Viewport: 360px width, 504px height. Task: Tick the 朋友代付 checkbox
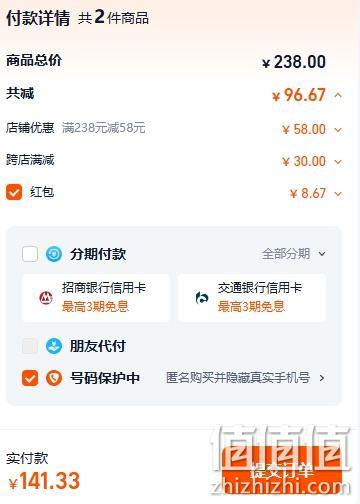pyautogui.click(x=30, y=346)
